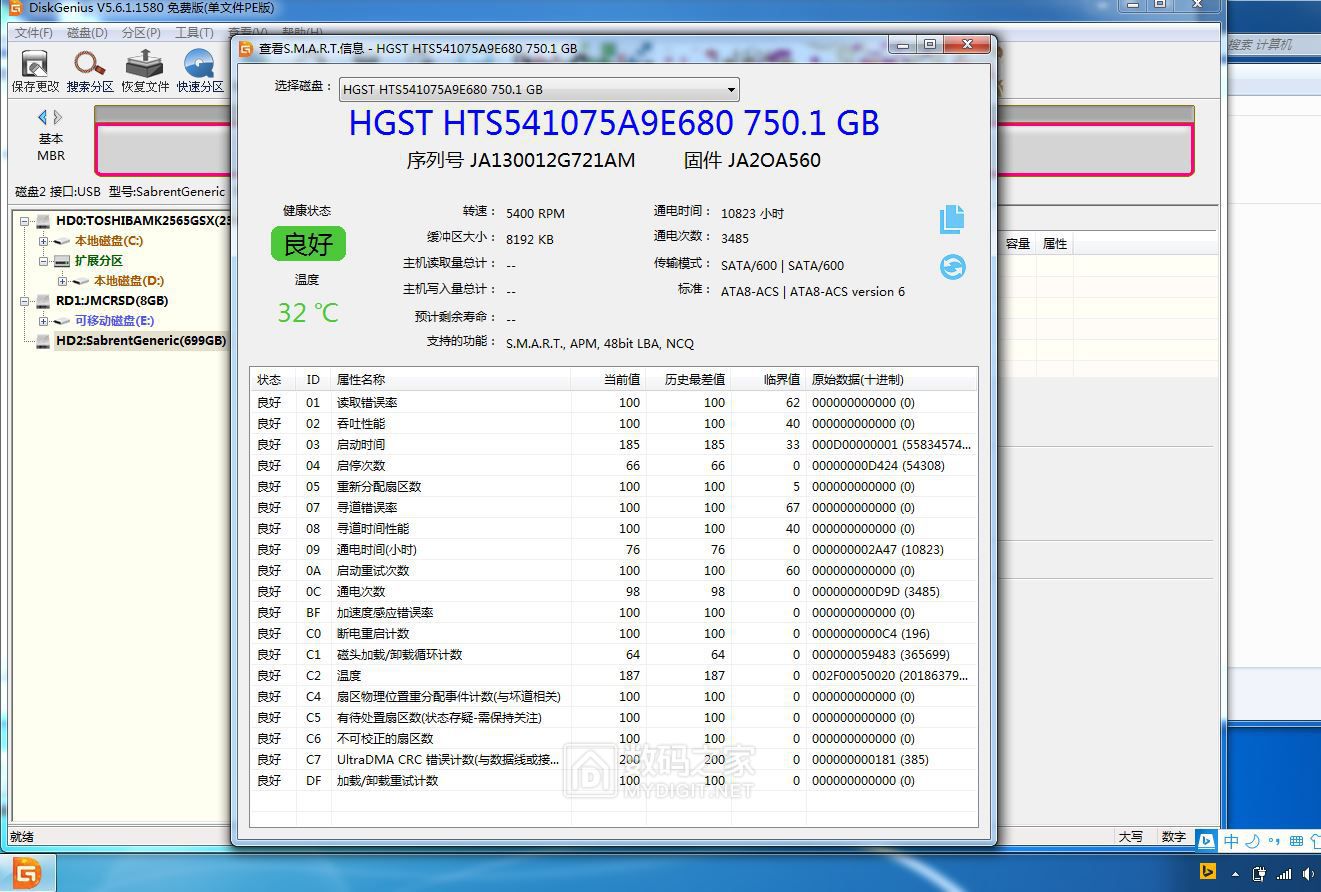Collapse the HD0:TOSHIBAMK2565GSX tree node
1321x892 pixels.
click(x=24, y=221)
